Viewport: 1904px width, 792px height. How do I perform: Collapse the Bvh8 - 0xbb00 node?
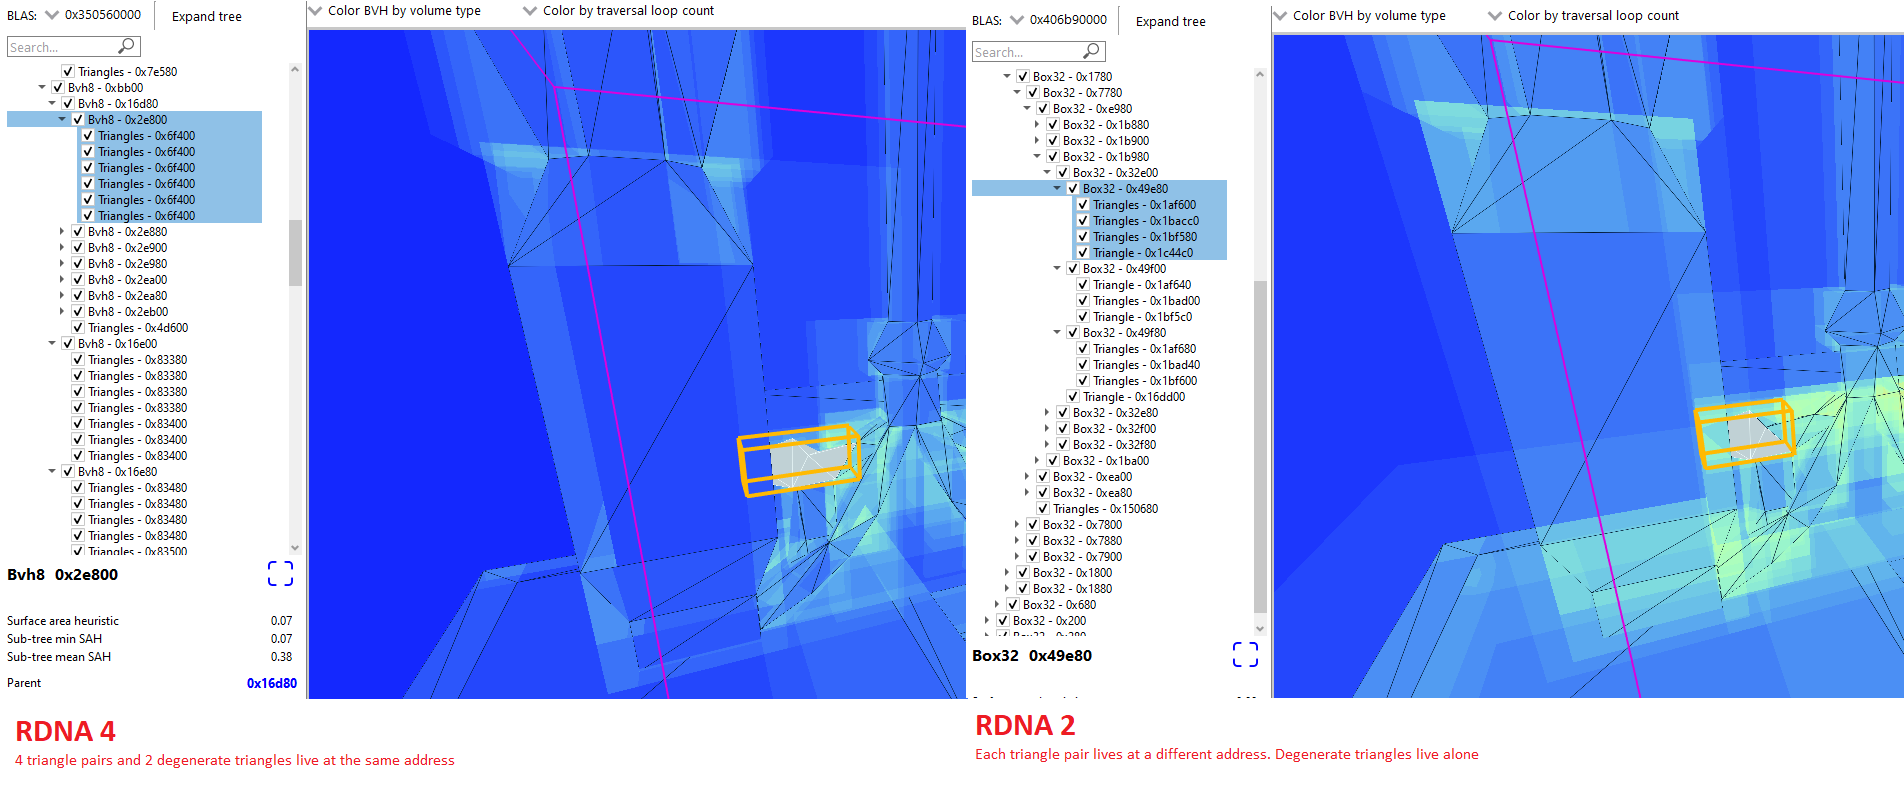pos(42,88)
